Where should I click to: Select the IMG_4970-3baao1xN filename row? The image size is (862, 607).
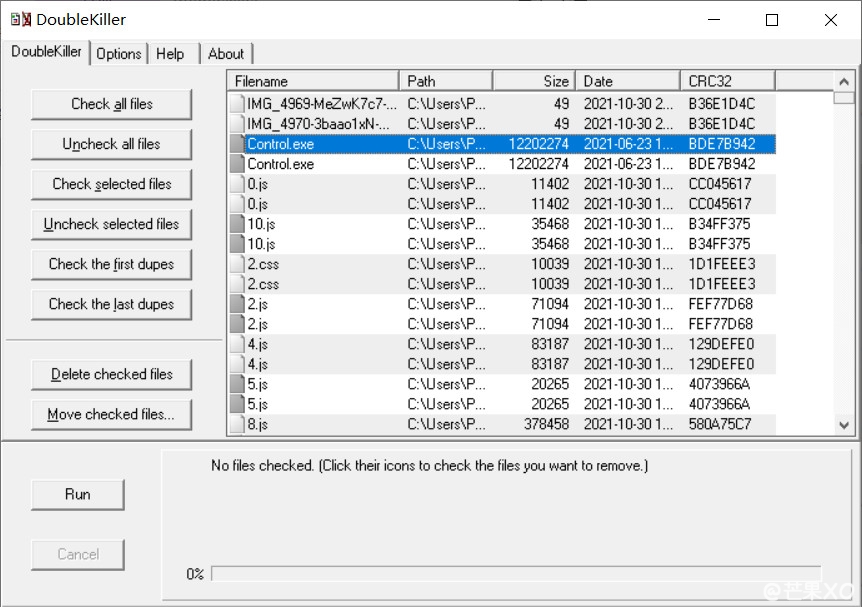point(318,124)
